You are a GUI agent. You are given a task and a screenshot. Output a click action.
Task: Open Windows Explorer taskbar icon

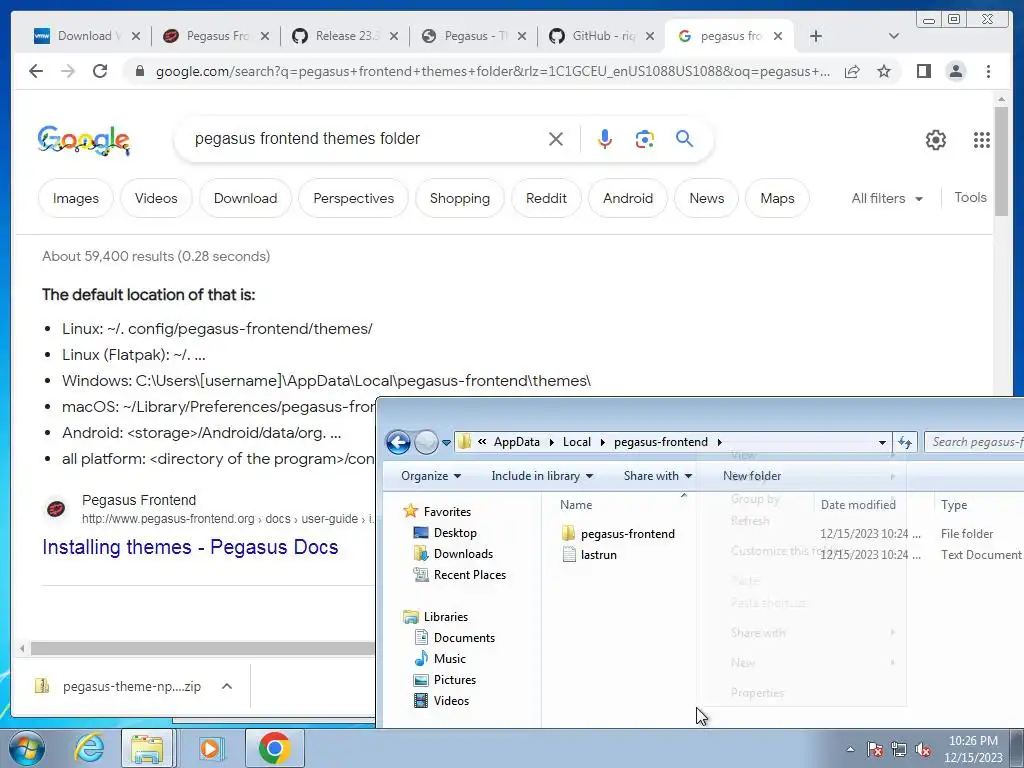point(148,748)
